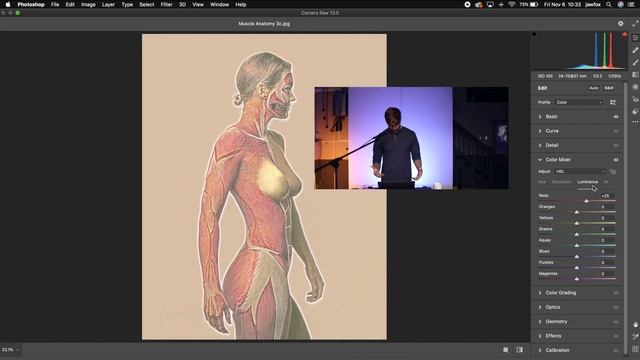
Task: Activate the Color Mixer targeted adjustment tool
Action: coord(613,171)
